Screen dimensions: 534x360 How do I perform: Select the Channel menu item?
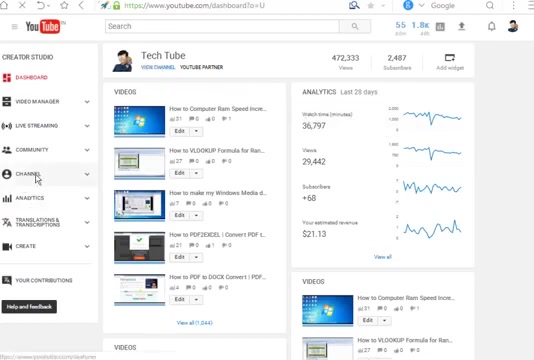28,174
